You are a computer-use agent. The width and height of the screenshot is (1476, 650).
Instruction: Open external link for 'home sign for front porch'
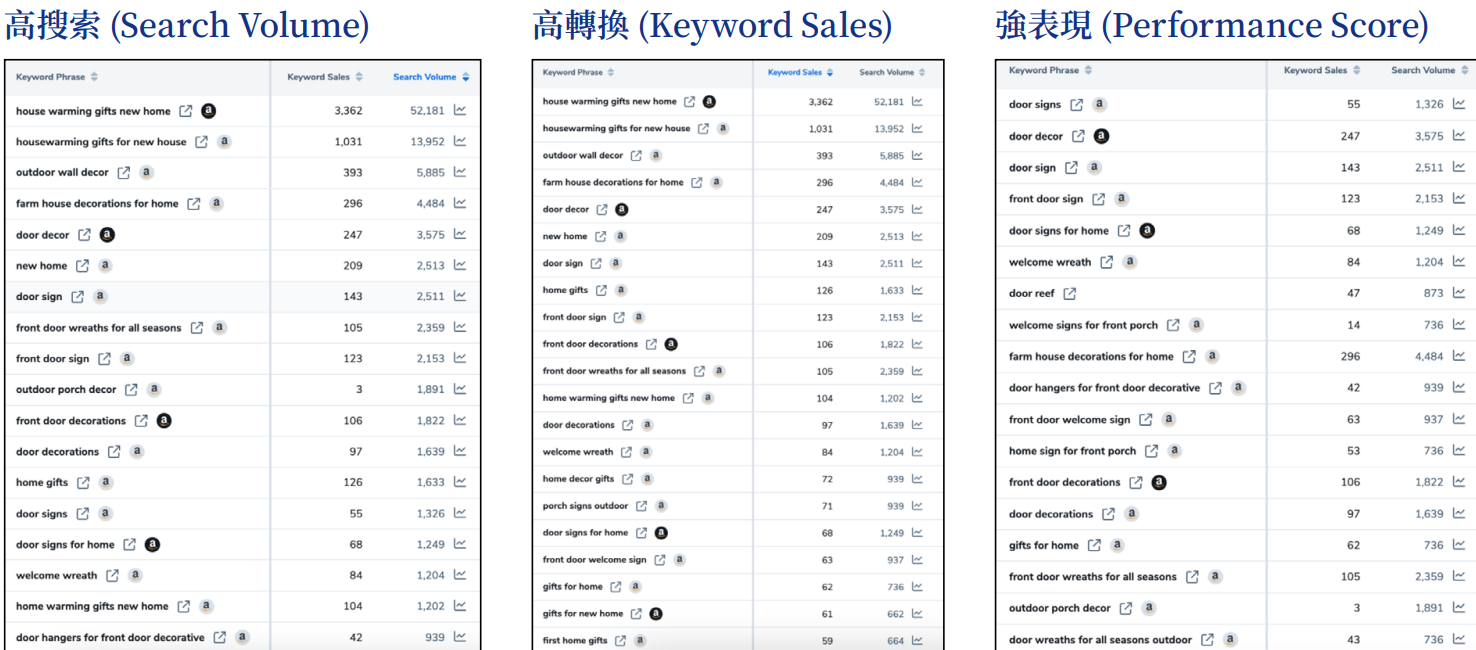1152,451
